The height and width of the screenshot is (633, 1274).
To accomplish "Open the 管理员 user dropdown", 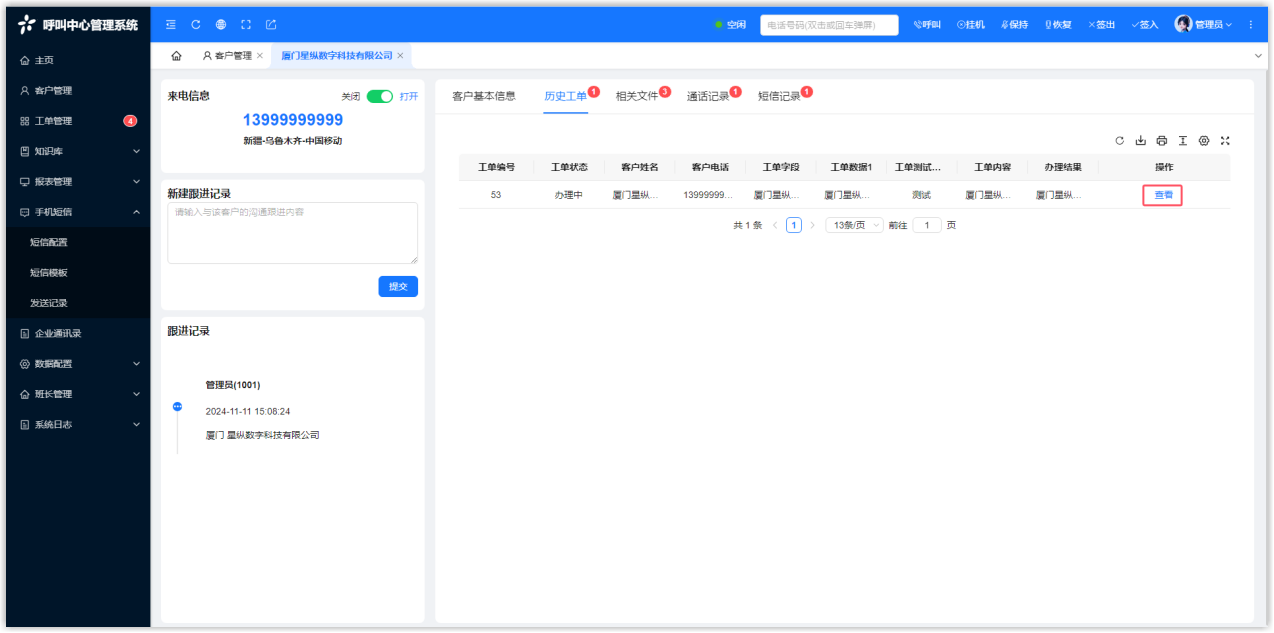I will (1204, 24).
